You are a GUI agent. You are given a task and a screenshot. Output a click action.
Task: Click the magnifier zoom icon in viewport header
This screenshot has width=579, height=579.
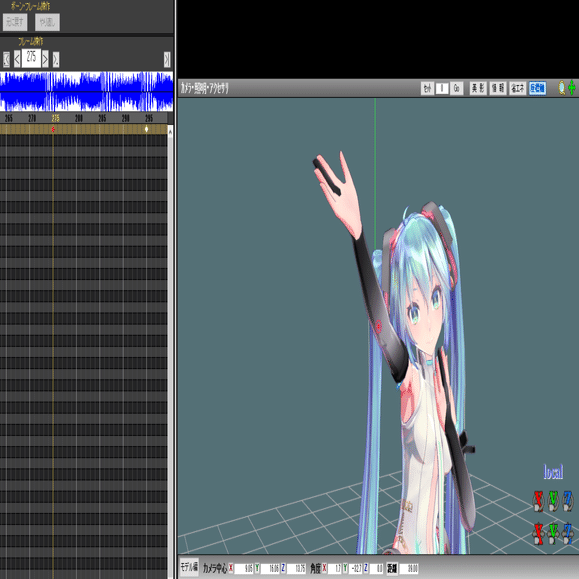click(x=562, y=88)
